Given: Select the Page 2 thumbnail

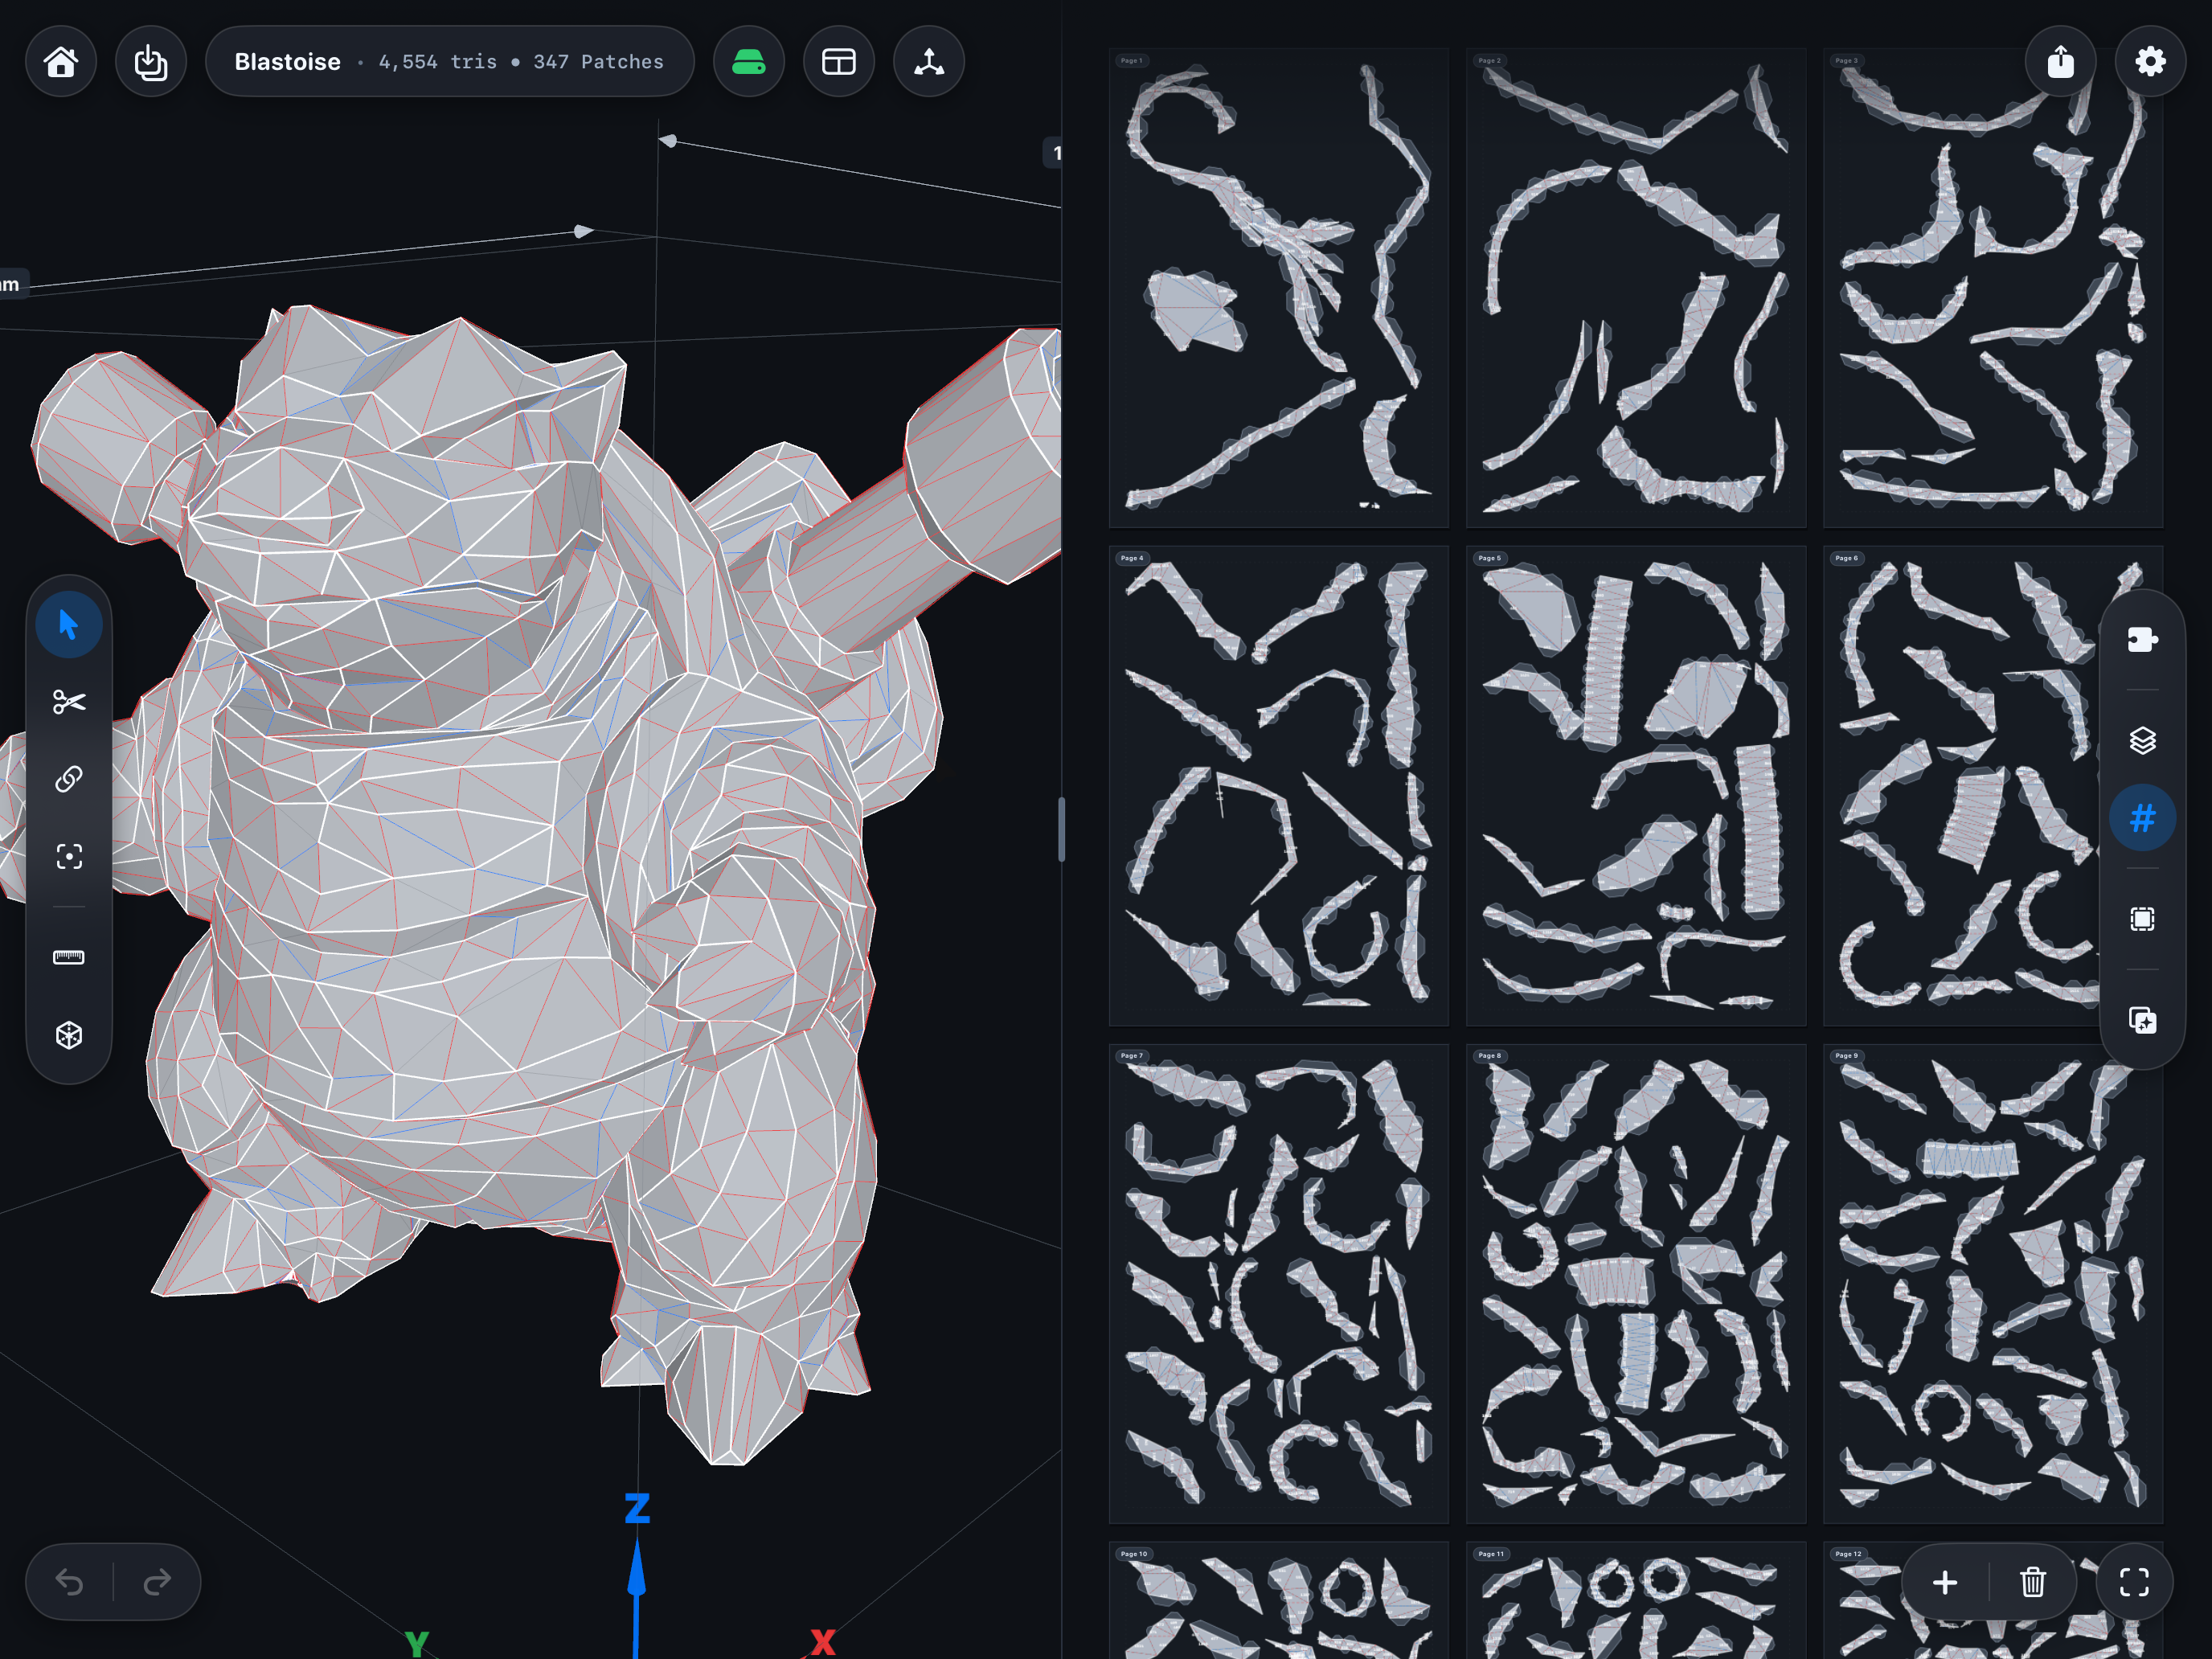Looking at the screenshot, I should [1636, 288].
